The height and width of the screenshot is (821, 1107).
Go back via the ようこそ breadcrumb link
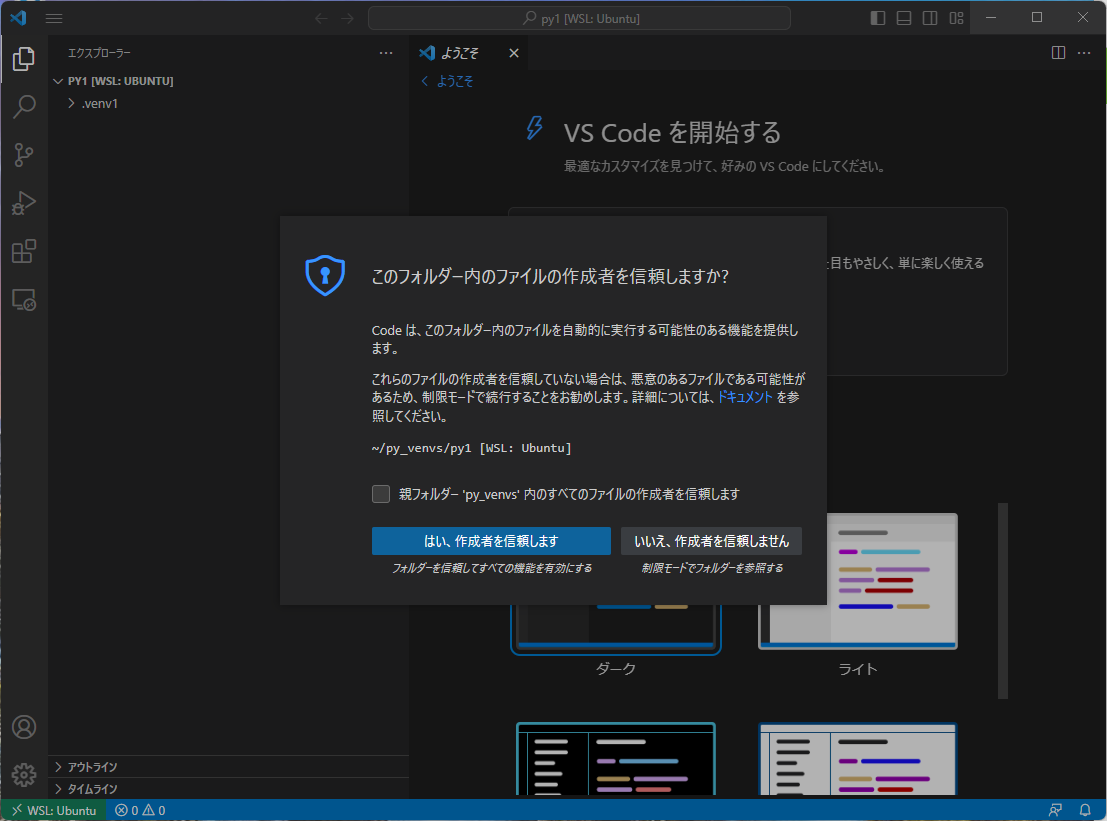[x=448, y=81]
